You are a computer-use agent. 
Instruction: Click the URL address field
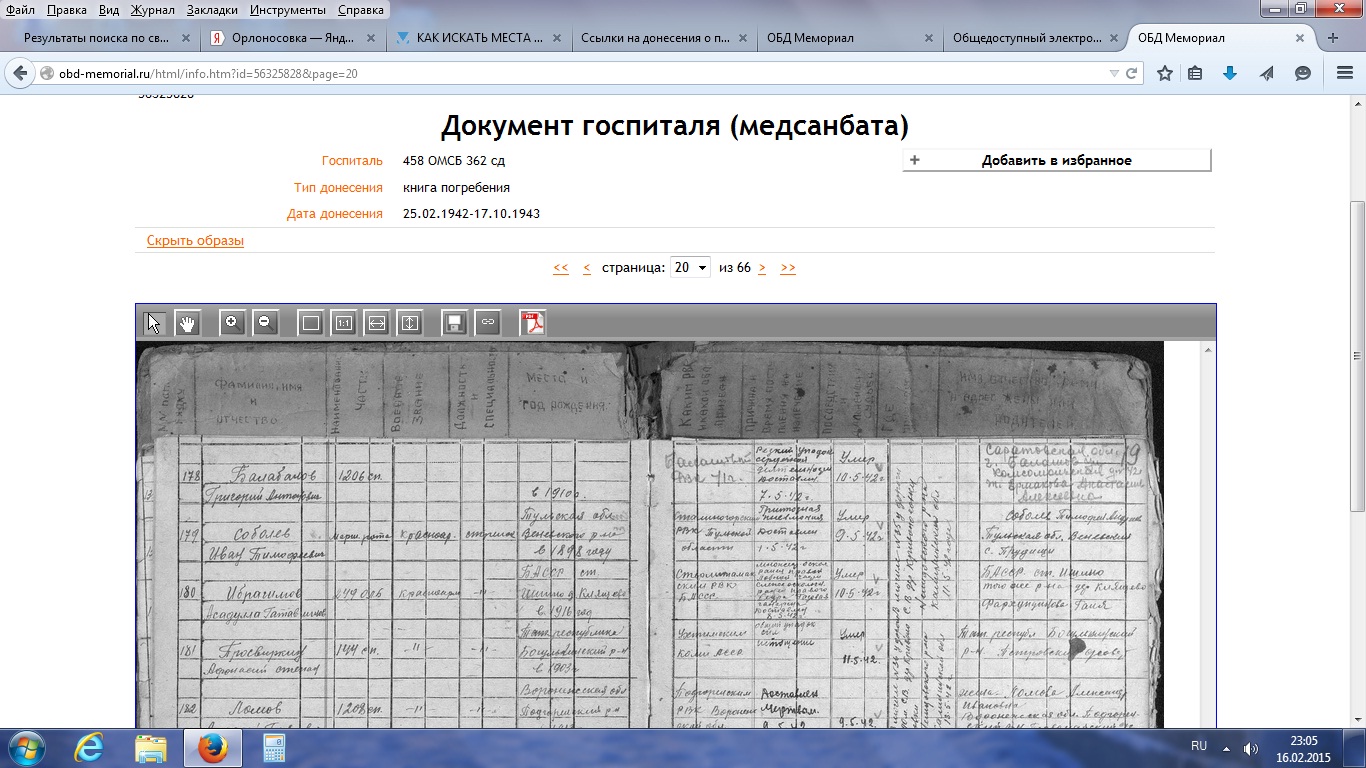pos(580,74)
